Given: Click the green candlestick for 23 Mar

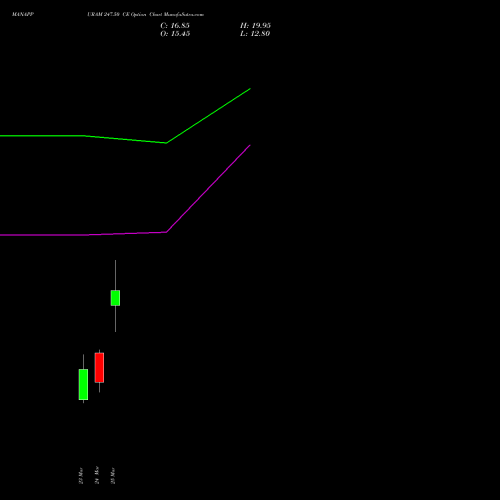Looking at the screenshot, I should (83, 384).
